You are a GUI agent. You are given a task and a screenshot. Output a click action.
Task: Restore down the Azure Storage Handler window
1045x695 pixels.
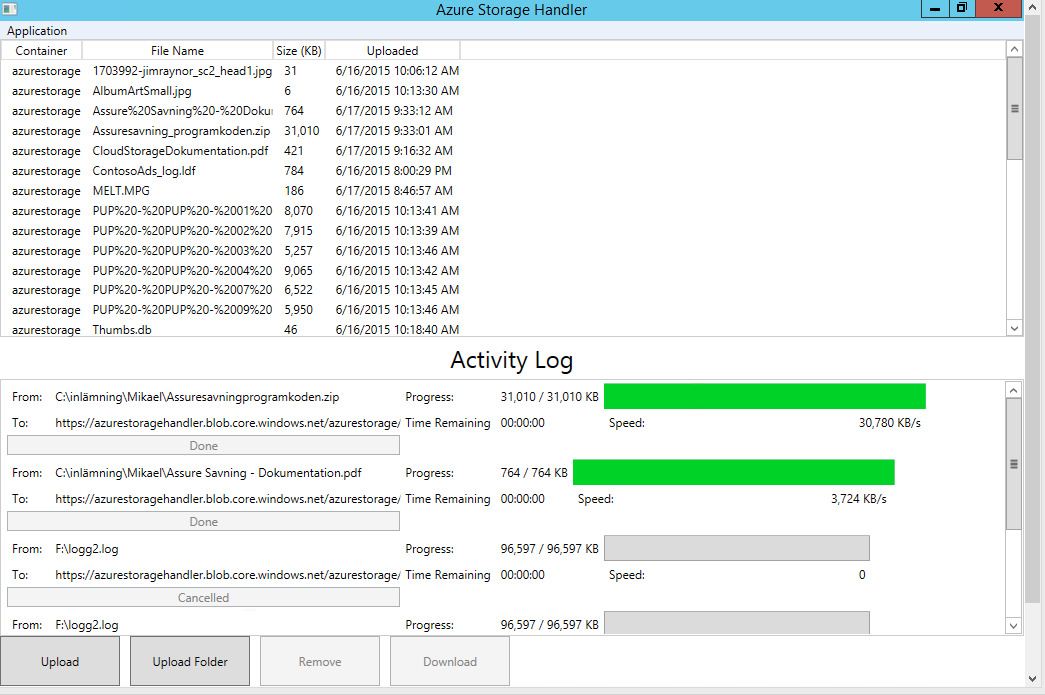pyautogui.click(x=962, y=8)
